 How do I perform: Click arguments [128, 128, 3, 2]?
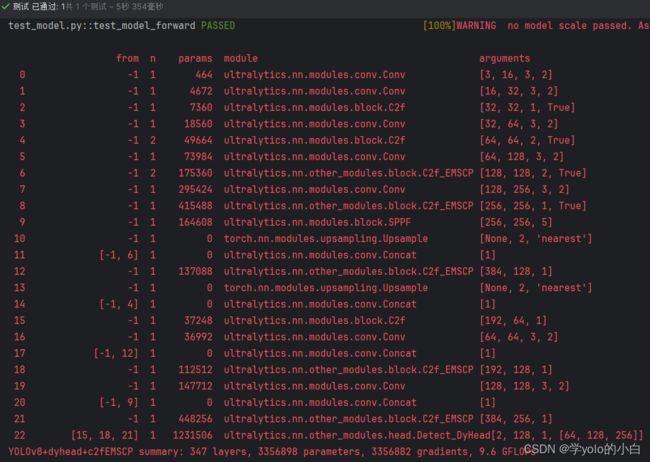click(x=524, y=386)
